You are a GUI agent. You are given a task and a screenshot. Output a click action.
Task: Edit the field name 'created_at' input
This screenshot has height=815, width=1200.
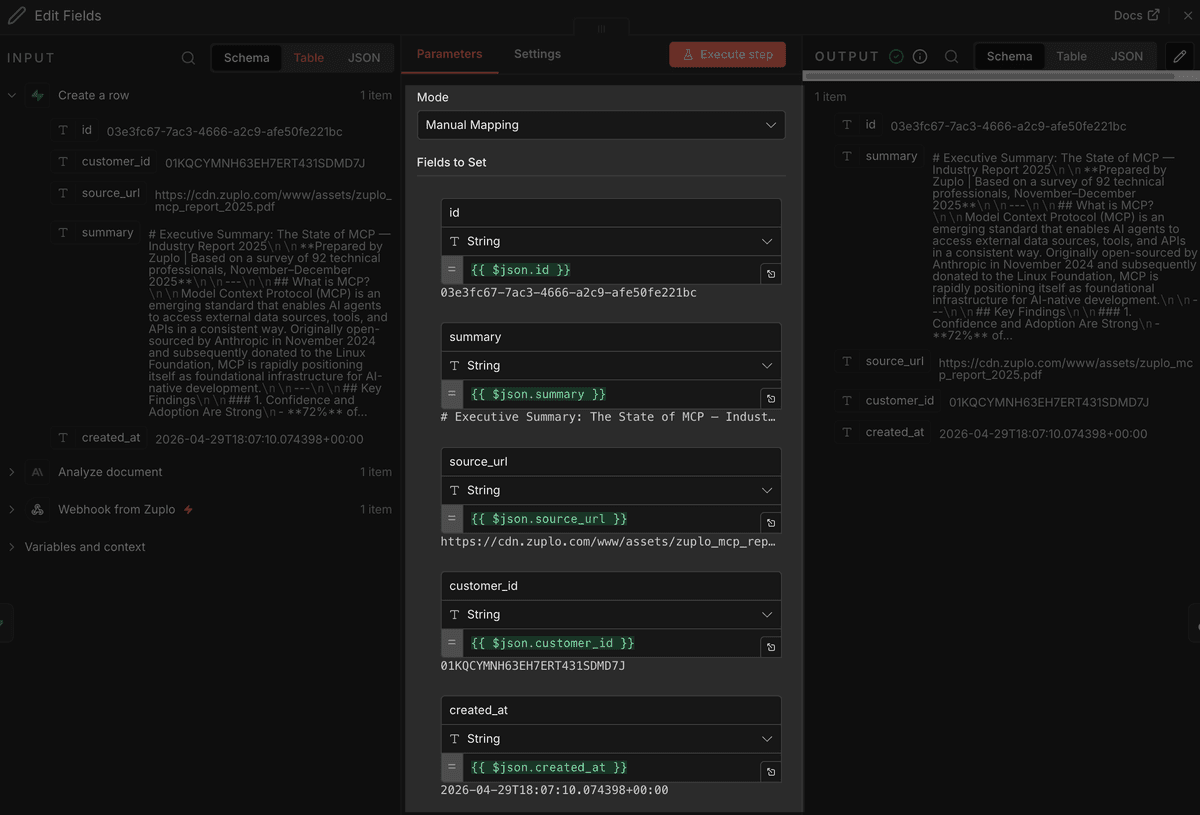[611, 710]
